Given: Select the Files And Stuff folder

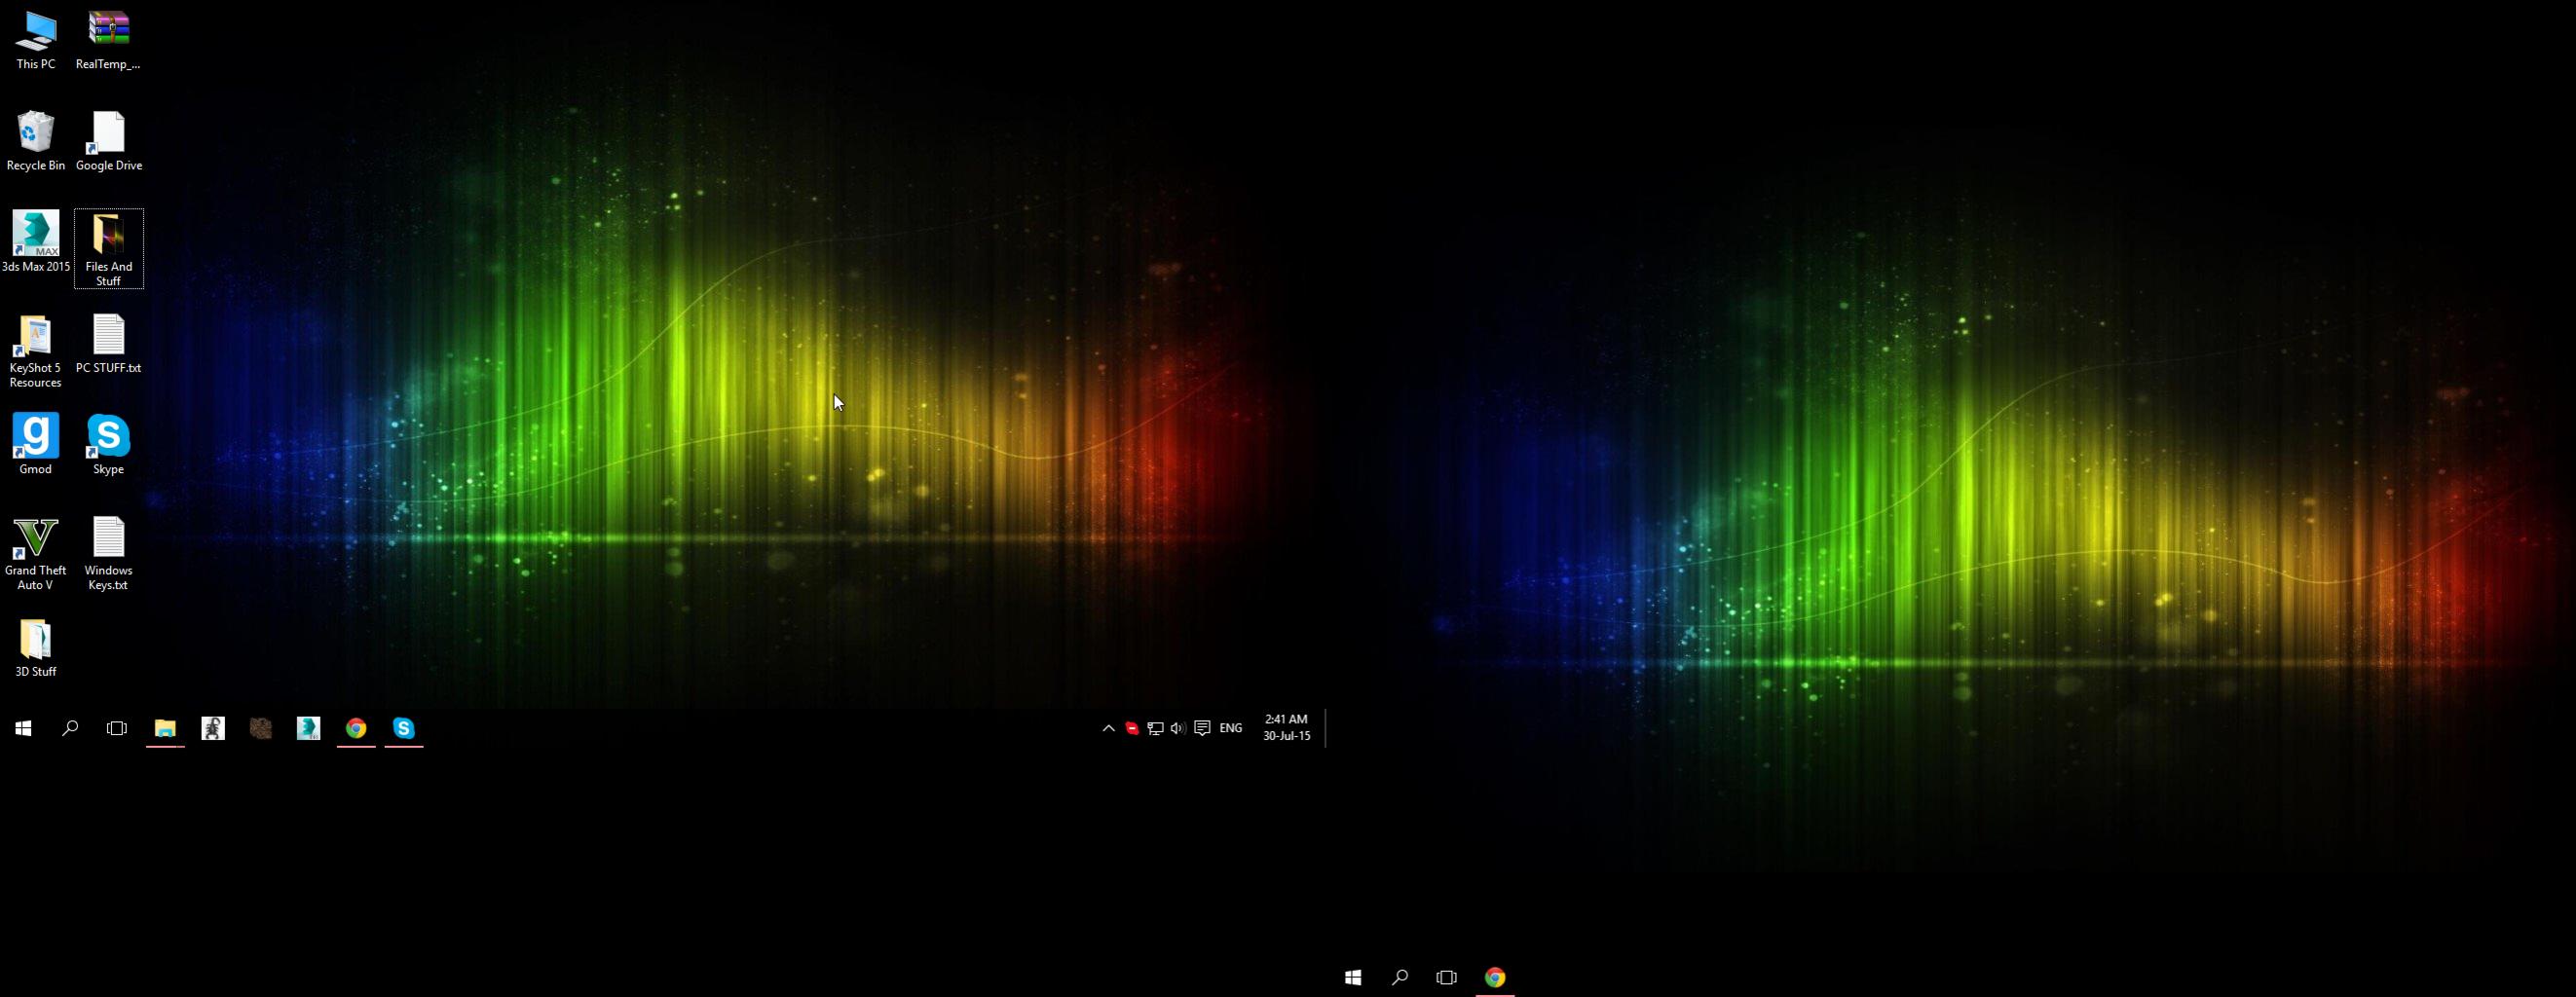Looking at the screenshot, I should tap(108, 249).
